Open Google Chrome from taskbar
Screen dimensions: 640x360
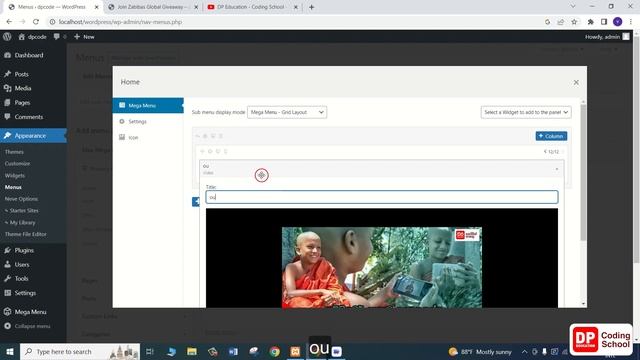coord(275,351)
